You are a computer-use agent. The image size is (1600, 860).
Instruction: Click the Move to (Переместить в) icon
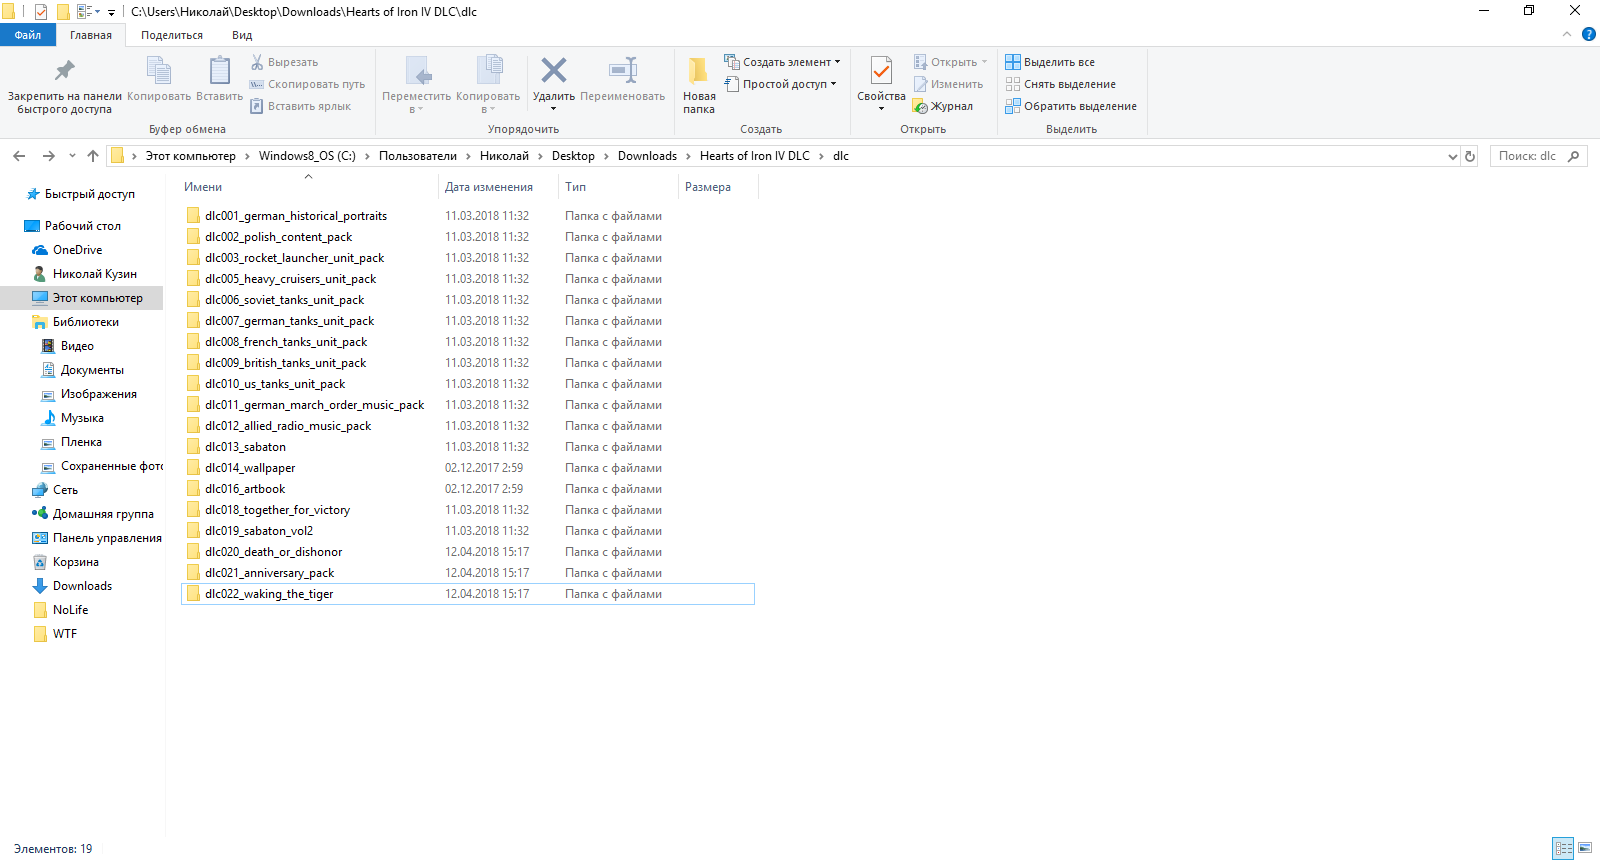418,71
